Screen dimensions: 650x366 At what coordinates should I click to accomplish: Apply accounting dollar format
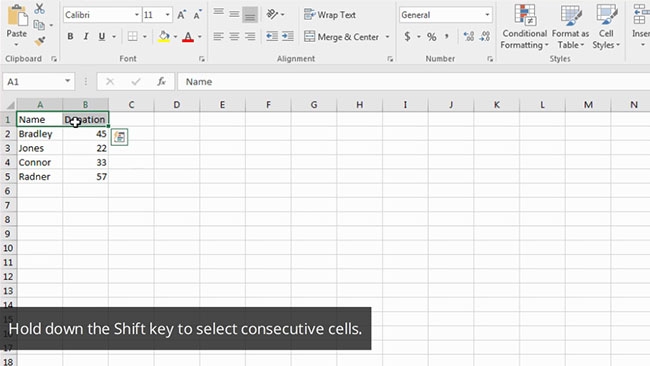407,36
